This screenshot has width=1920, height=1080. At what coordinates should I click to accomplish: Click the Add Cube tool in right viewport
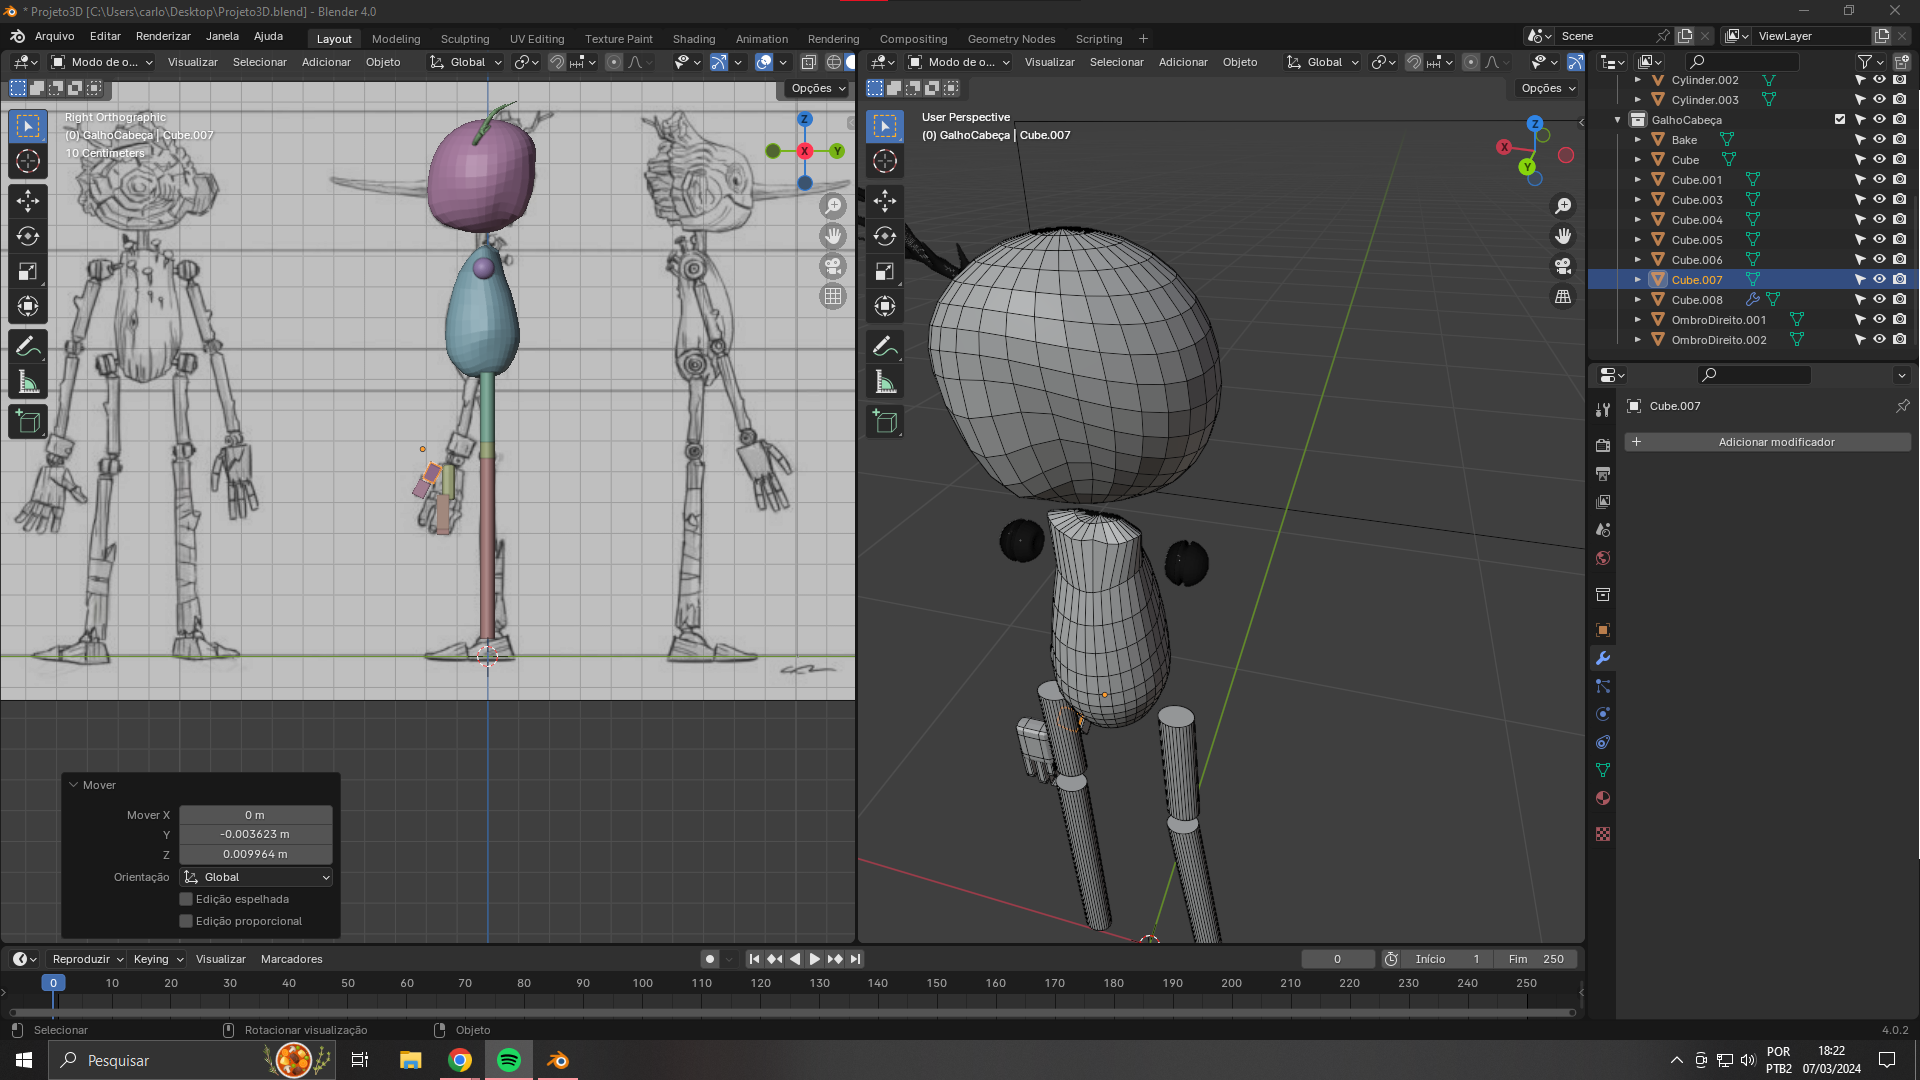(x=885, y=422)
